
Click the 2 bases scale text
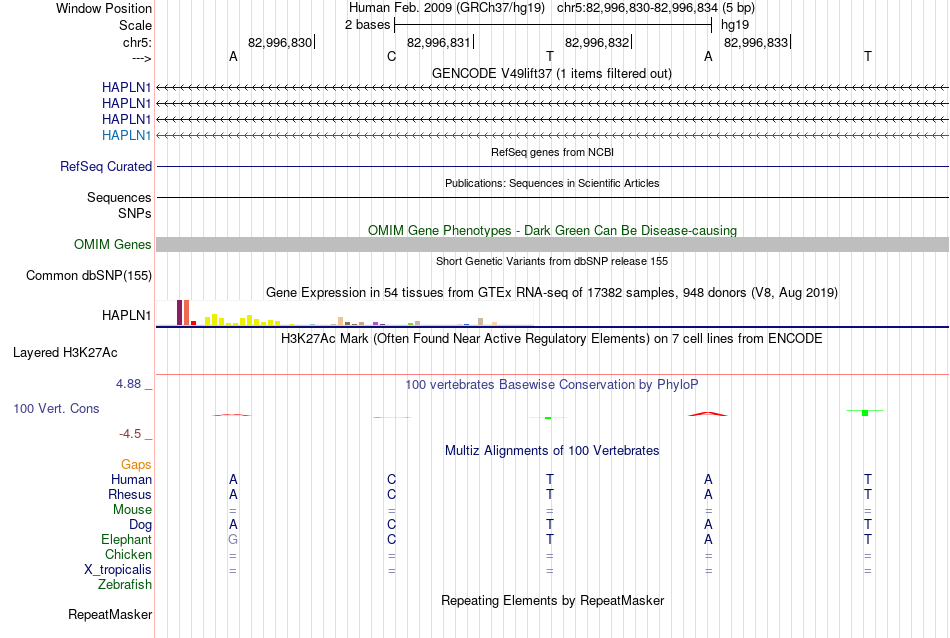point(367,25)
